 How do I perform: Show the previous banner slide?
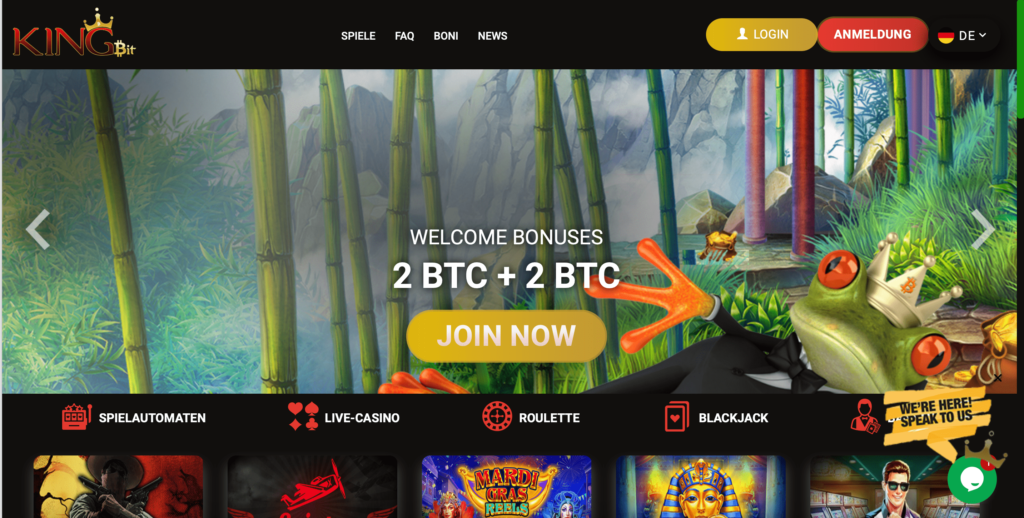(37, 229)
